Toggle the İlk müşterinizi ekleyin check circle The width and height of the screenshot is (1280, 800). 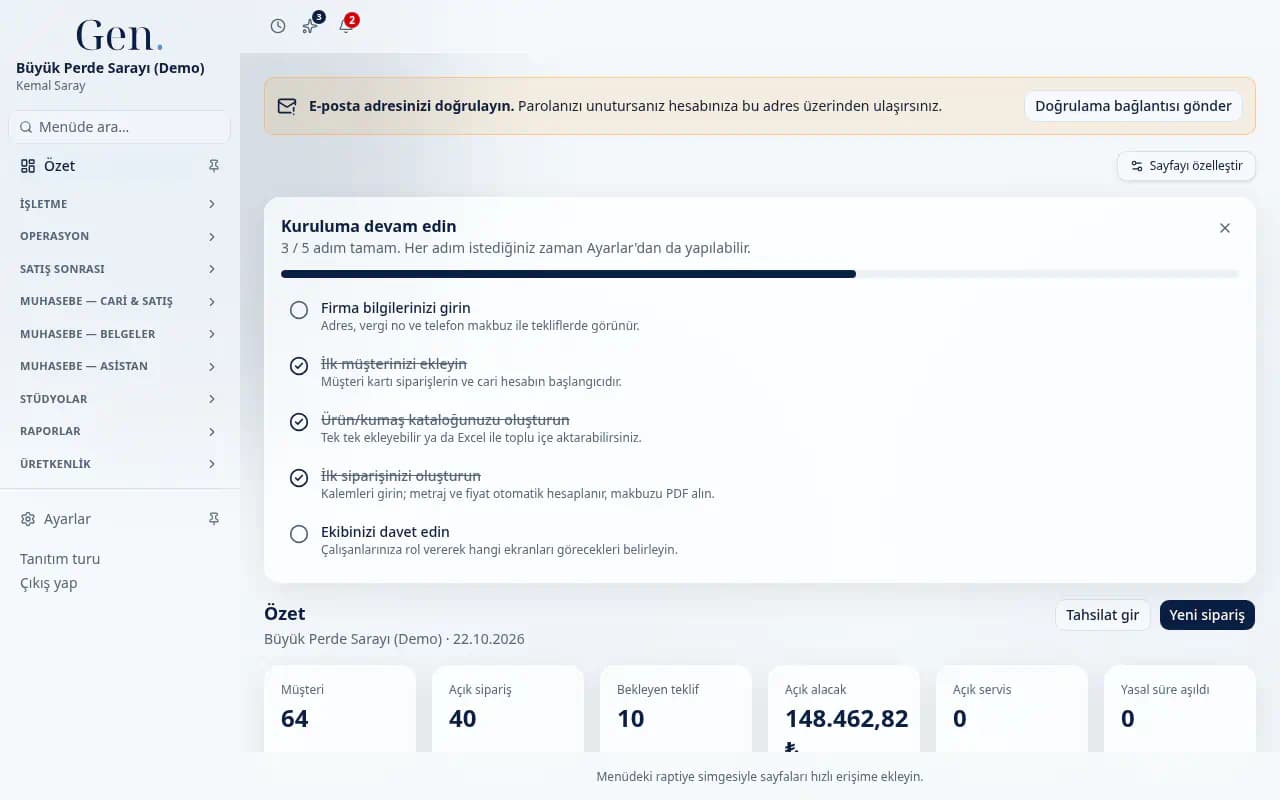(x=299, y=366)
